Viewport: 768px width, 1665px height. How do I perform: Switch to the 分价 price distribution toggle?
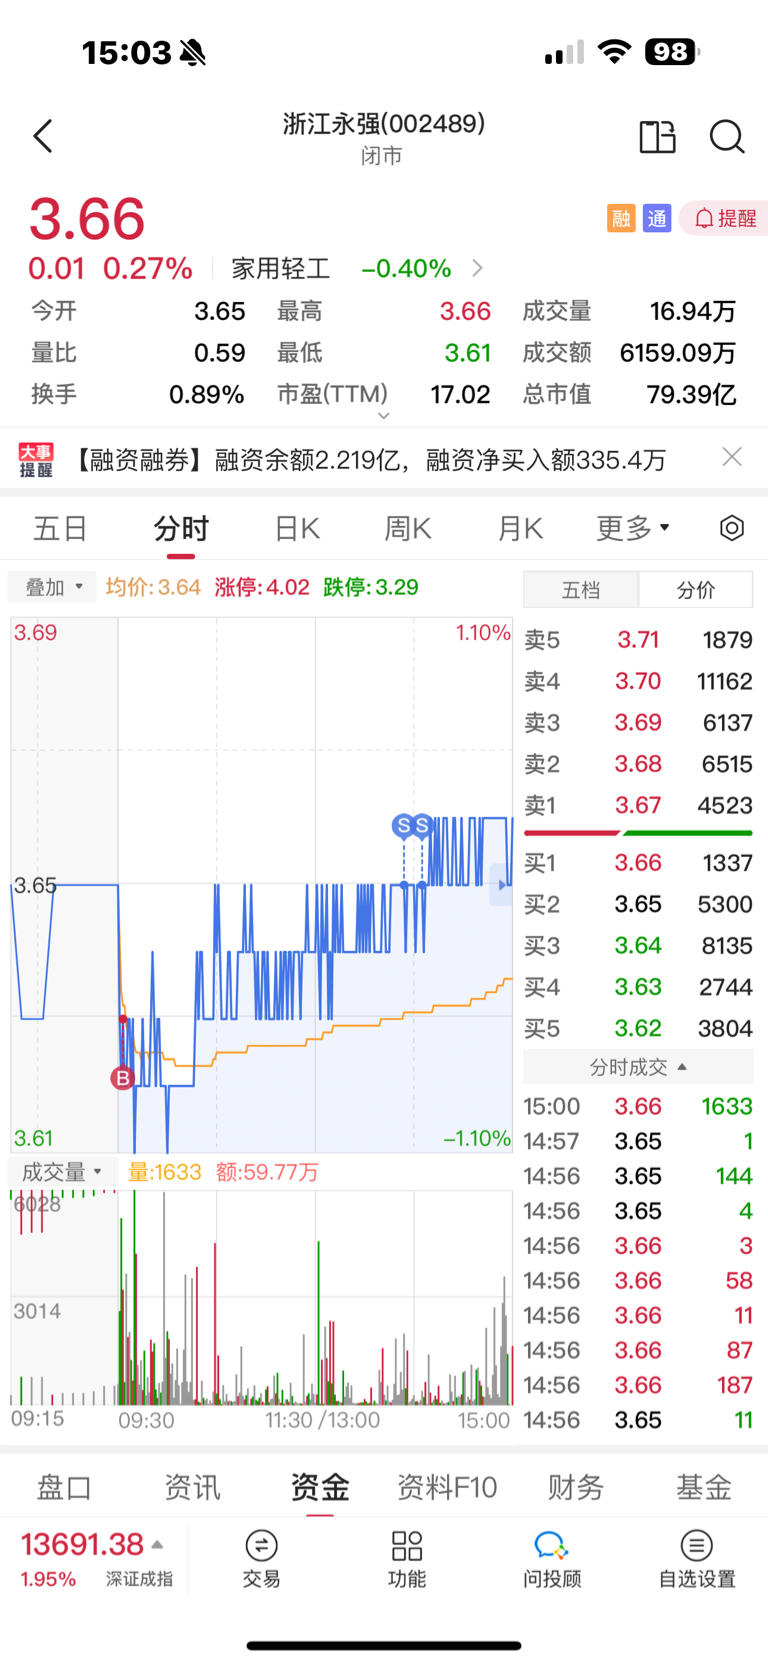coord(696,590)
